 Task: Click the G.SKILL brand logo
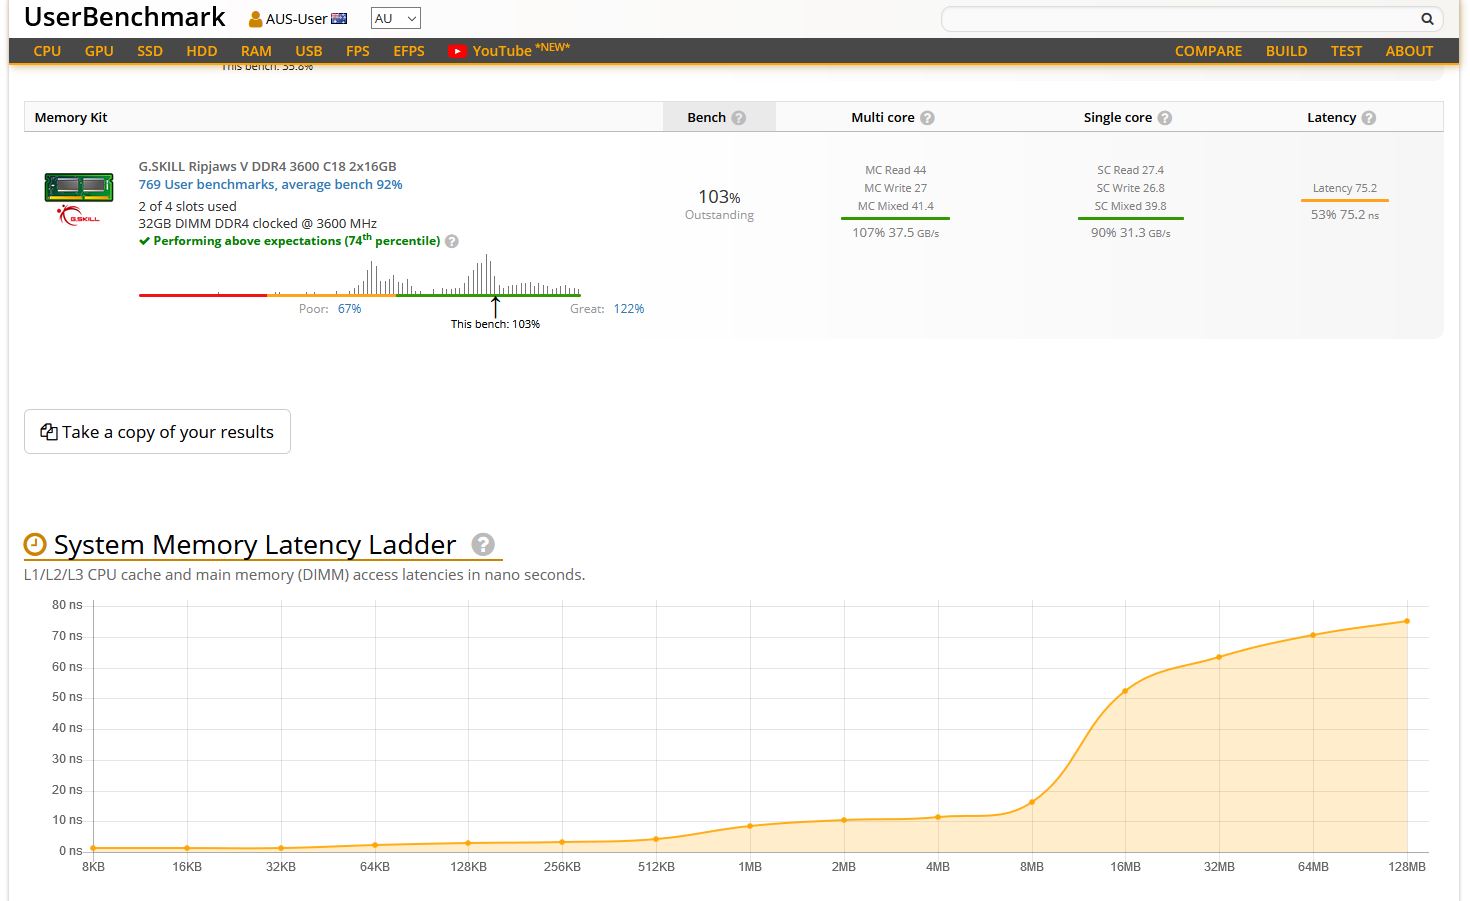[x=79, y=215]
